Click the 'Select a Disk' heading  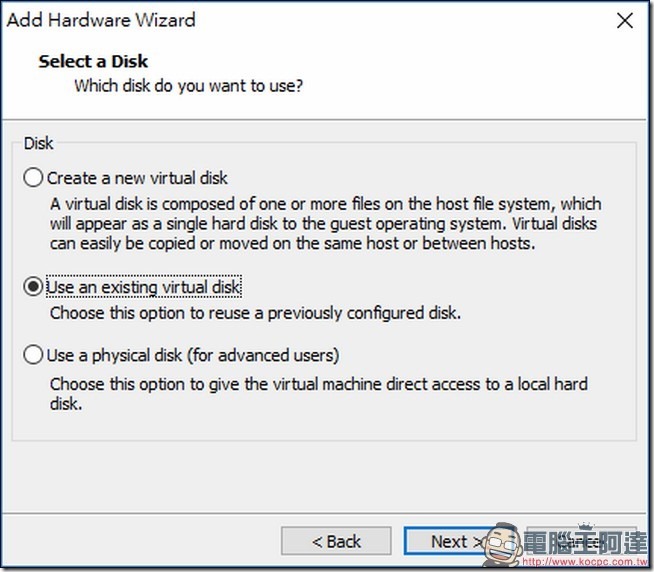click(93, 61)
